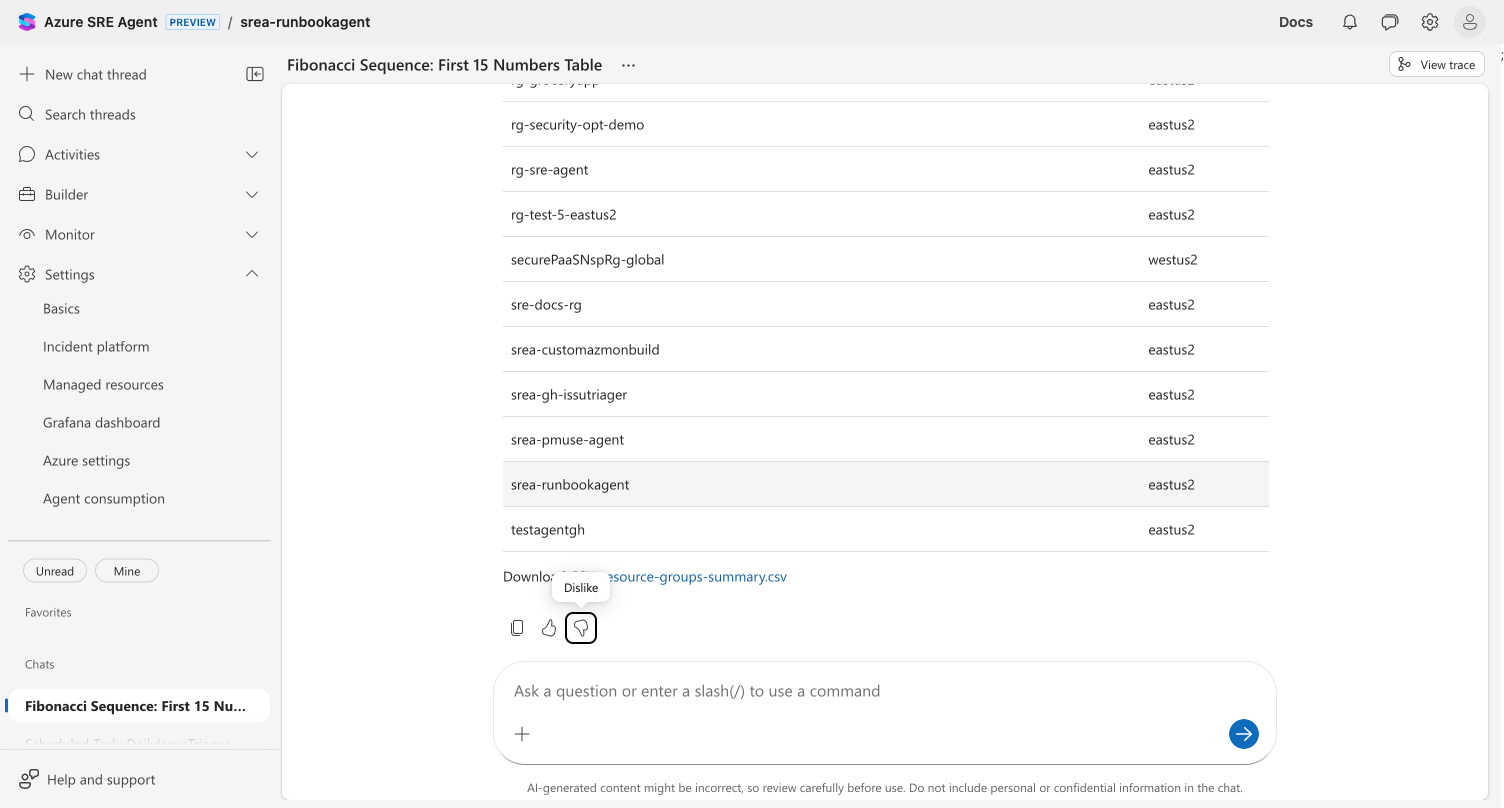Click the Favorites section label
The width and height of the screenshot is (1504, 808).
tap(48, 612)
